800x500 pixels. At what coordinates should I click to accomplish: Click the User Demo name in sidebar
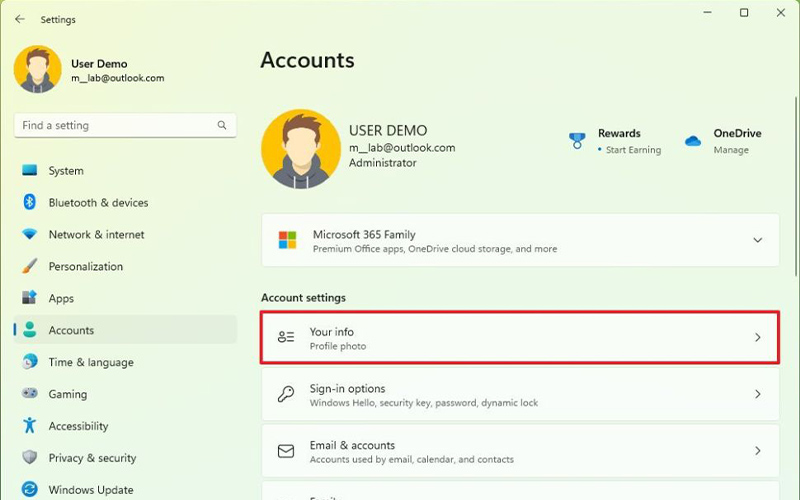pyautogui.click(x=99, y=64)
